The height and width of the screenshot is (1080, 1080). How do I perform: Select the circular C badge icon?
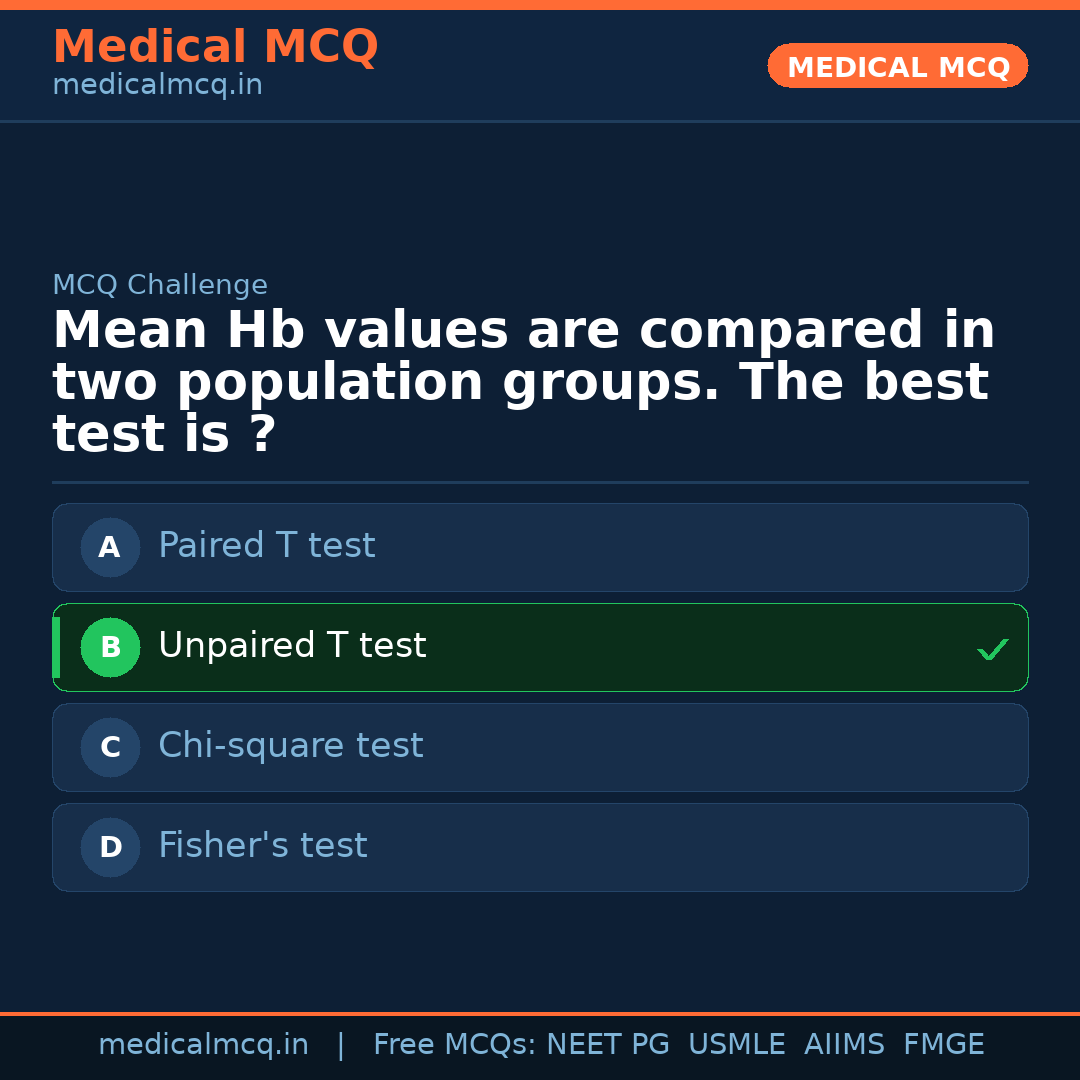tap(110, 747)
